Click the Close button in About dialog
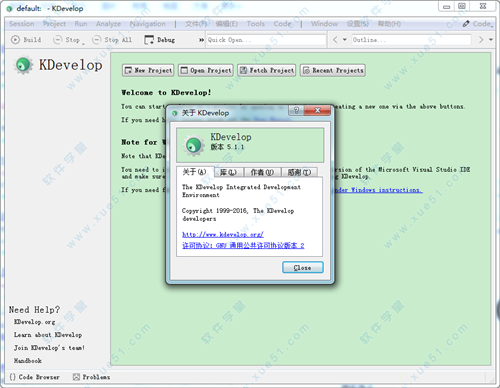 tap(303, 267)
